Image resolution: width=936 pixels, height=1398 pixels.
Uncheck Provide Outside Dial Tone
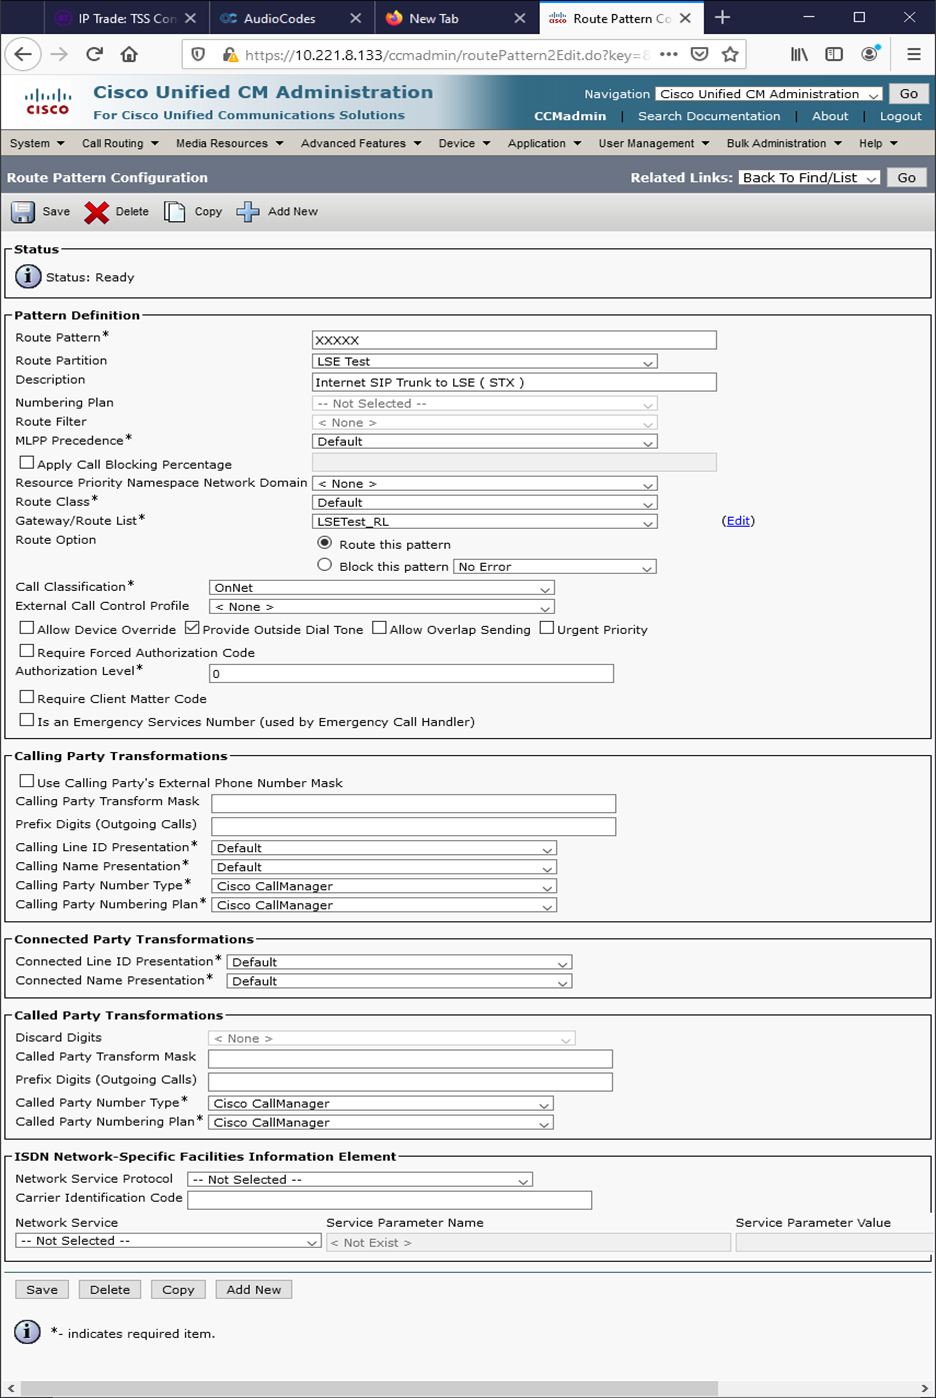click(x=192, y=628)
